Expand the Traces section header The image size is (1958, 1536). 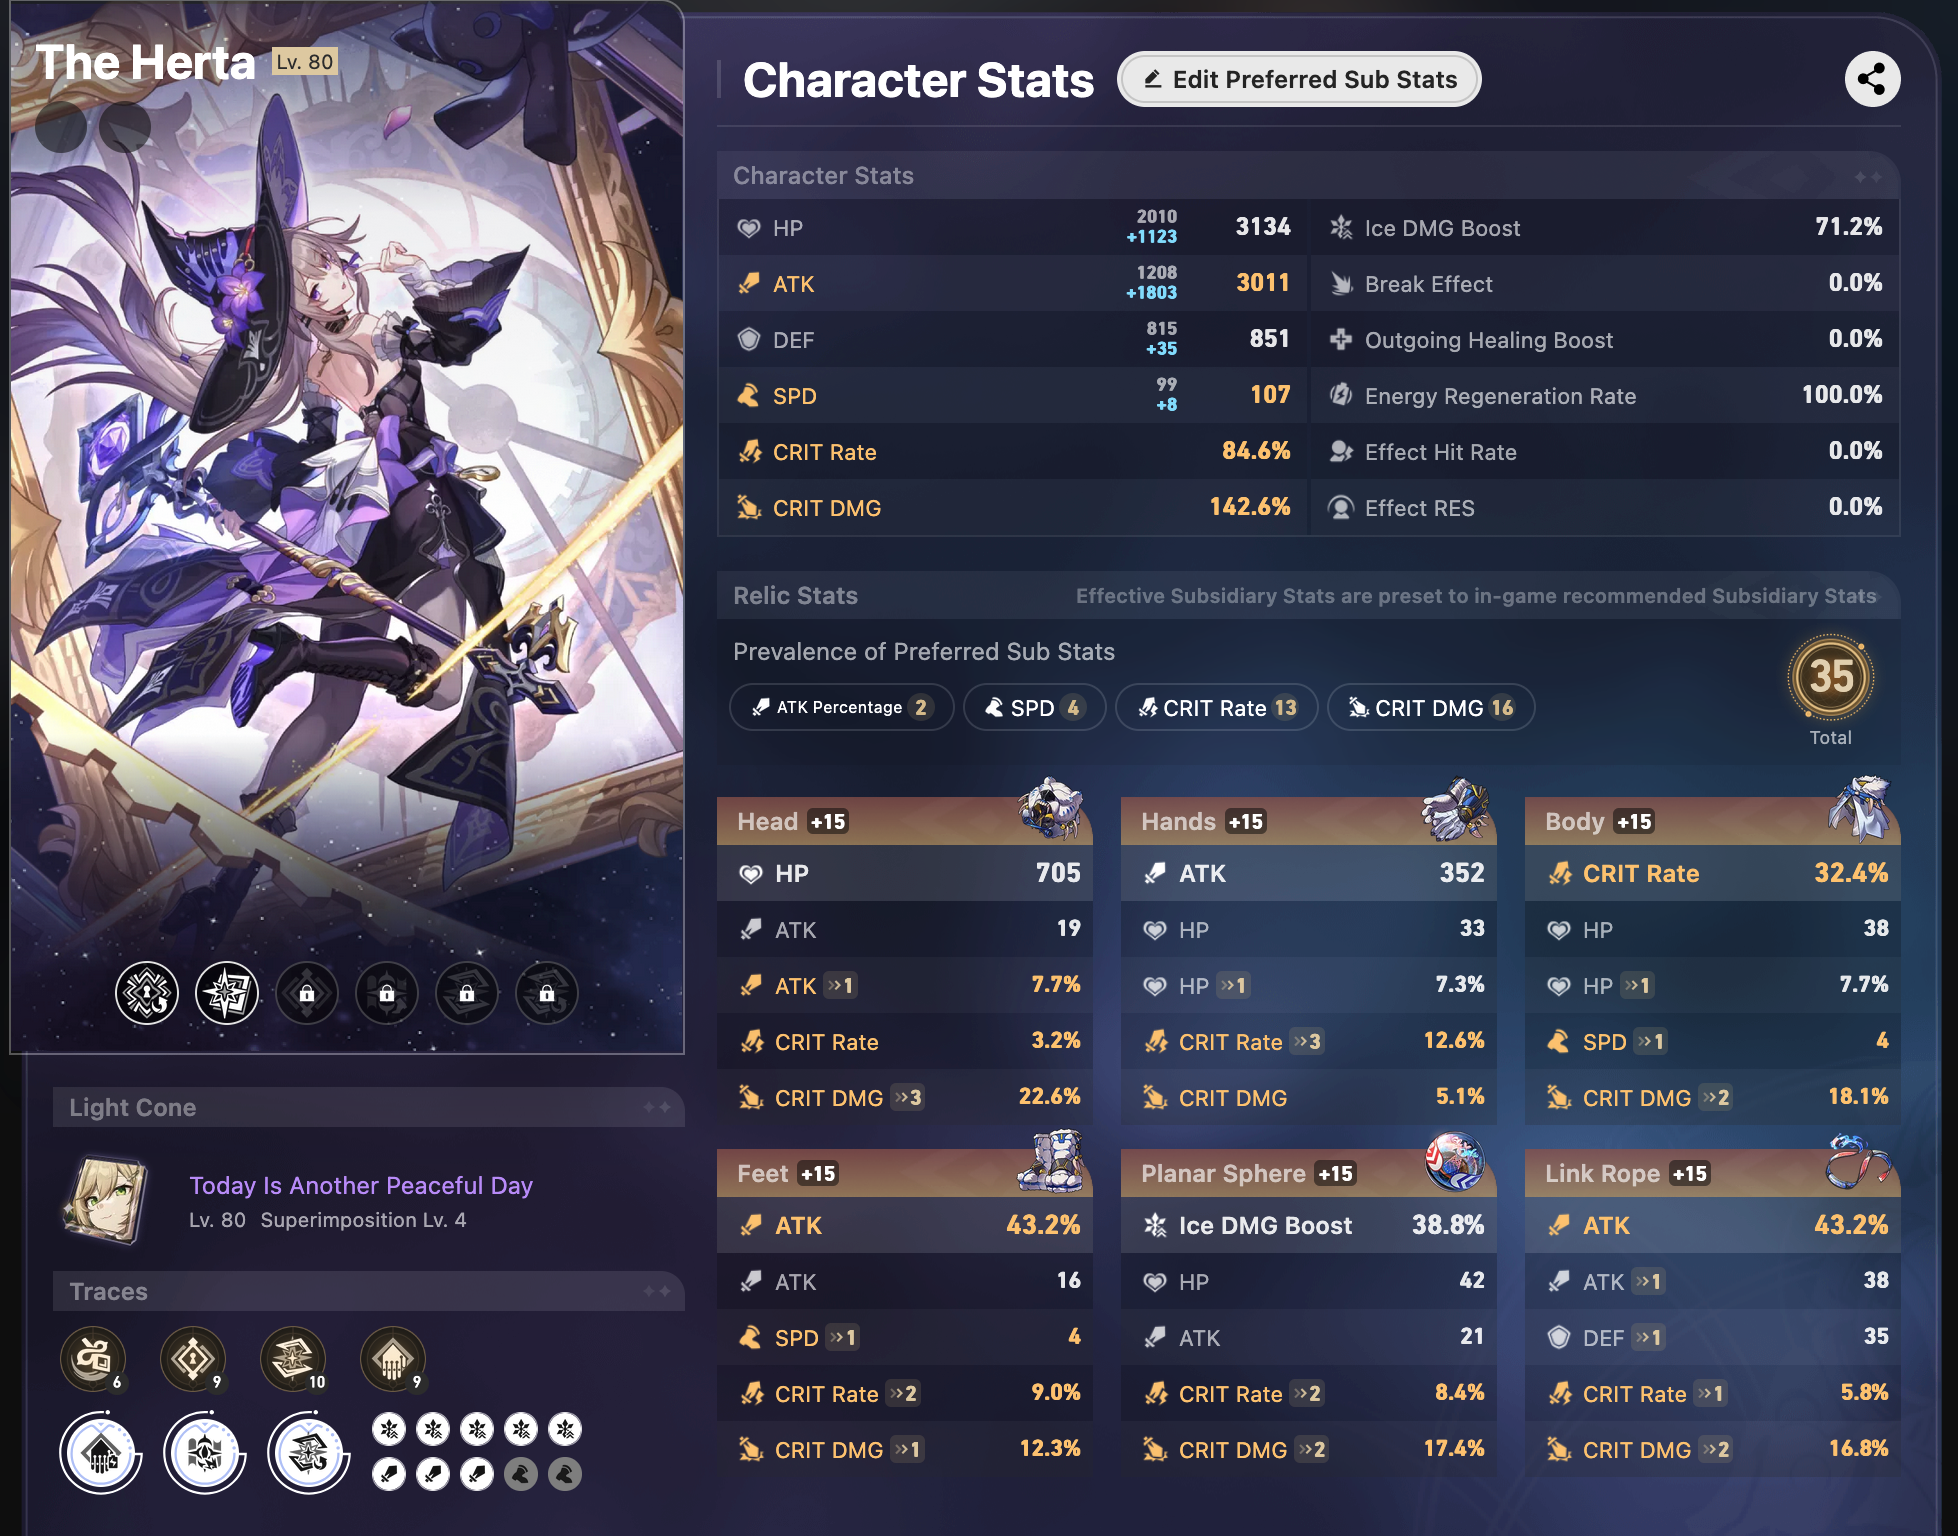pyautogui.click(x=369, y=1291)
